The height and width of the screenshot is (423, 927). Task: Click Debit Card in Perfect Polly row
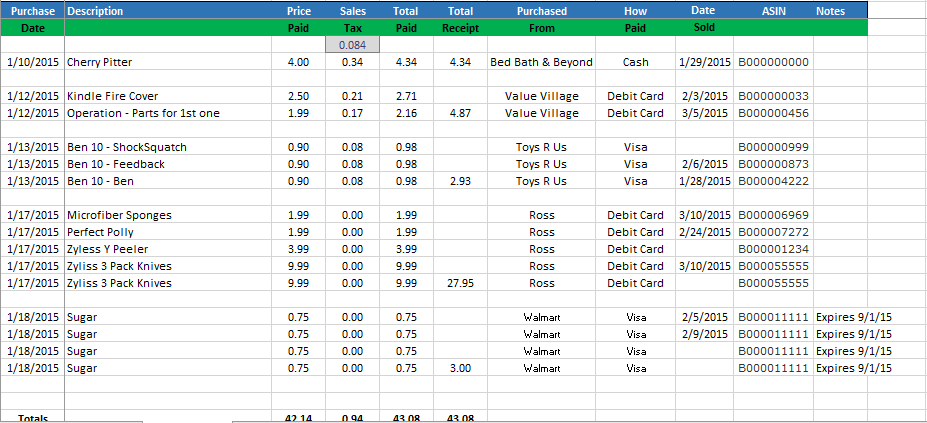pos(636,232)
